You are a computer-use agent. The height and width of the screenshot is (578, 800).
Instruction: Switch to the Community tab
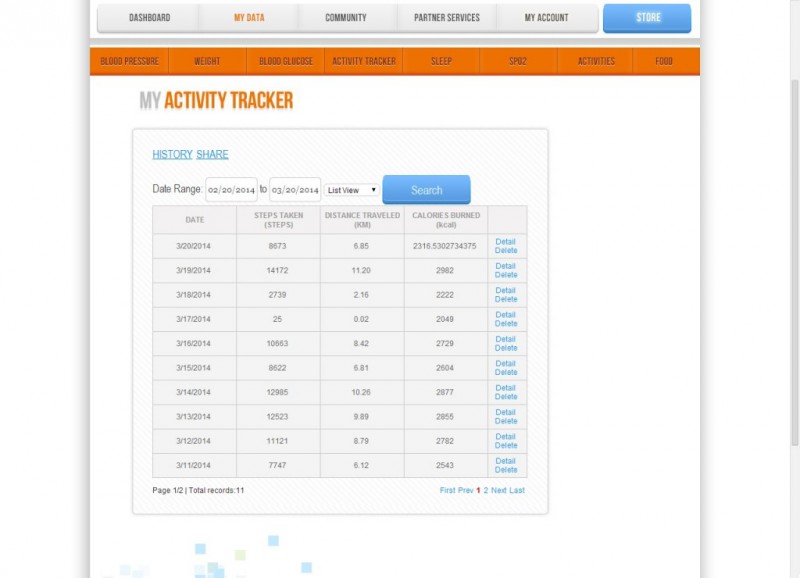coord(346,18)
